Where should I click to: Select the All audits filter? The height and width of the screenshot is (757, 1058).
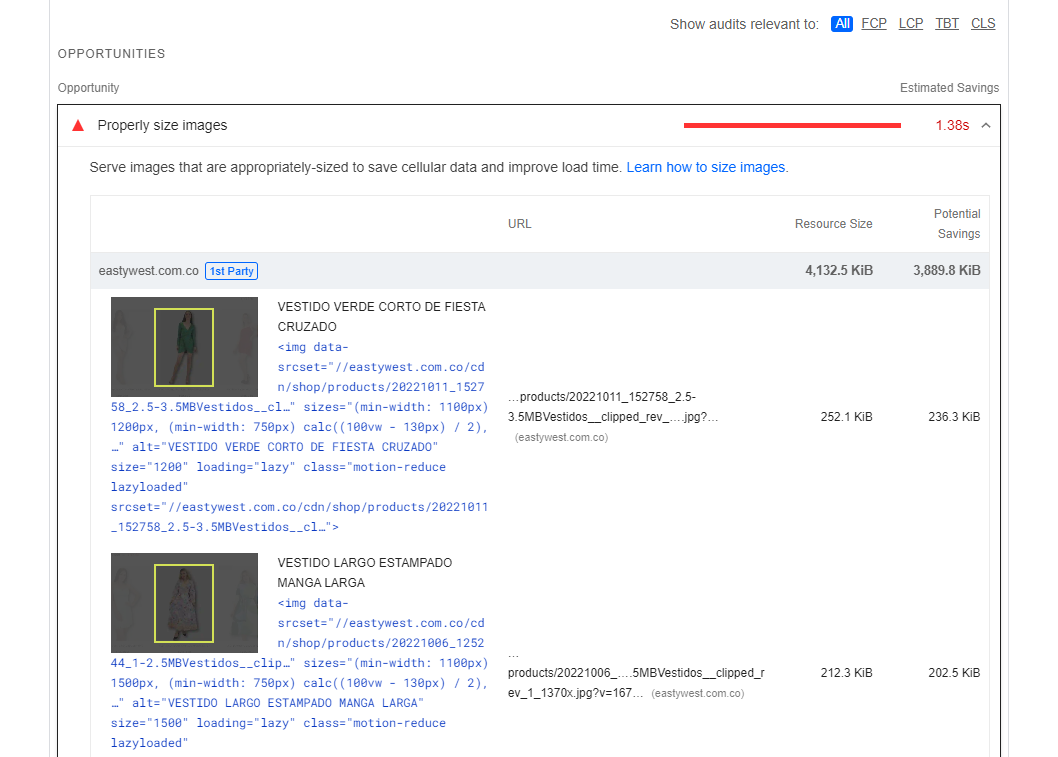(x=841, y=24)
